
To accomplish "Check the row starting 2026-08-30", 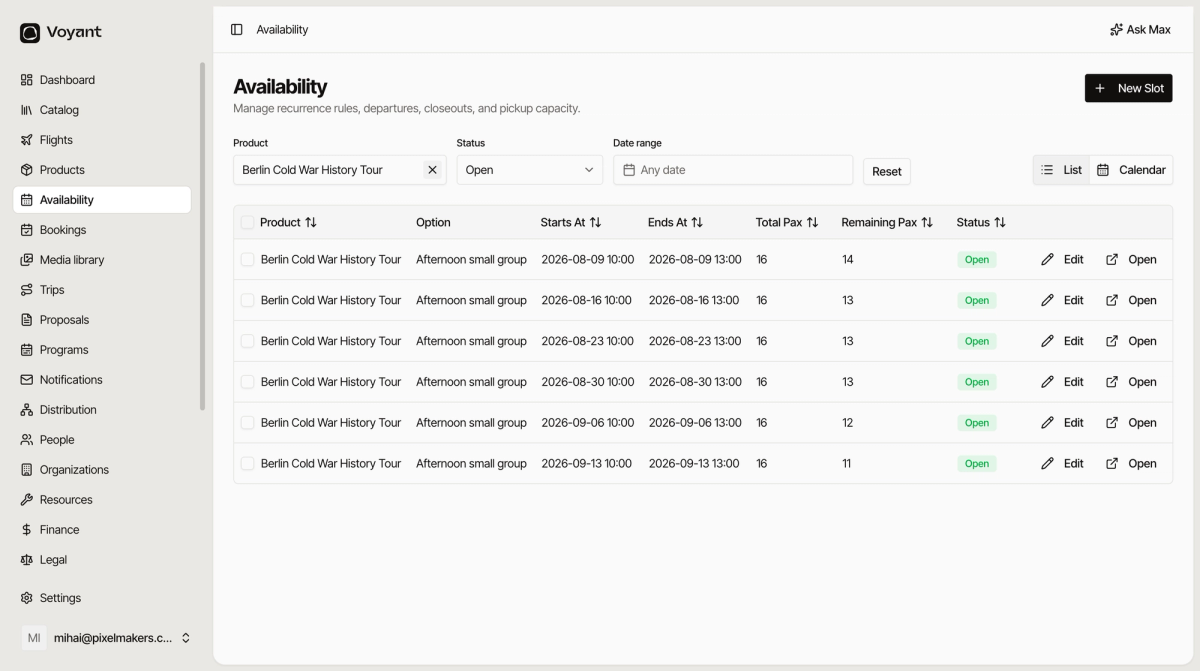I will point(247,382).
